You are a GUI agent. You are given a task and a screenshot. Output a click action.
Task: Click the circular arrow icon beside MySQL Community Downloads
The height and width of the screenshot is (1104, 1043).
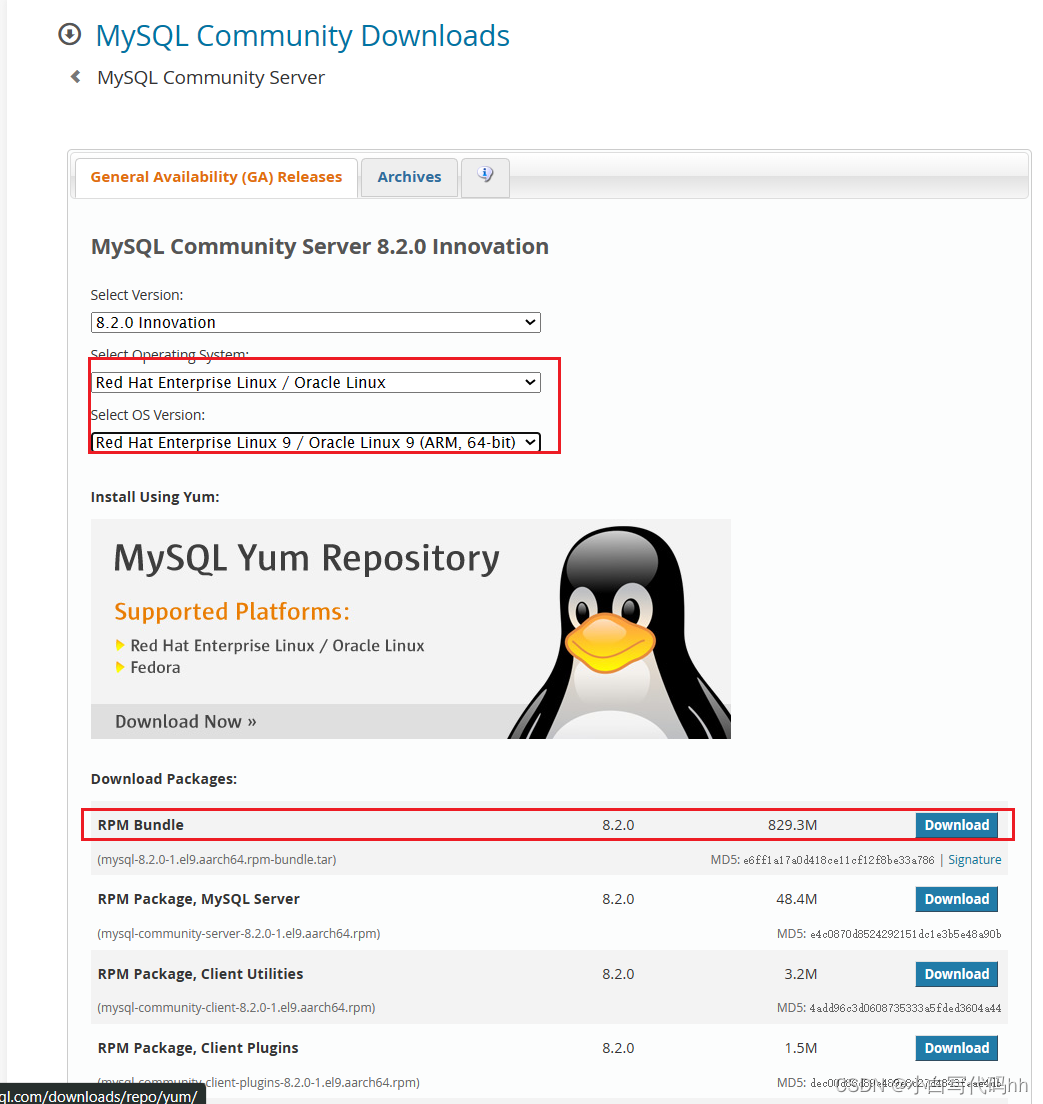coord(69,34)
